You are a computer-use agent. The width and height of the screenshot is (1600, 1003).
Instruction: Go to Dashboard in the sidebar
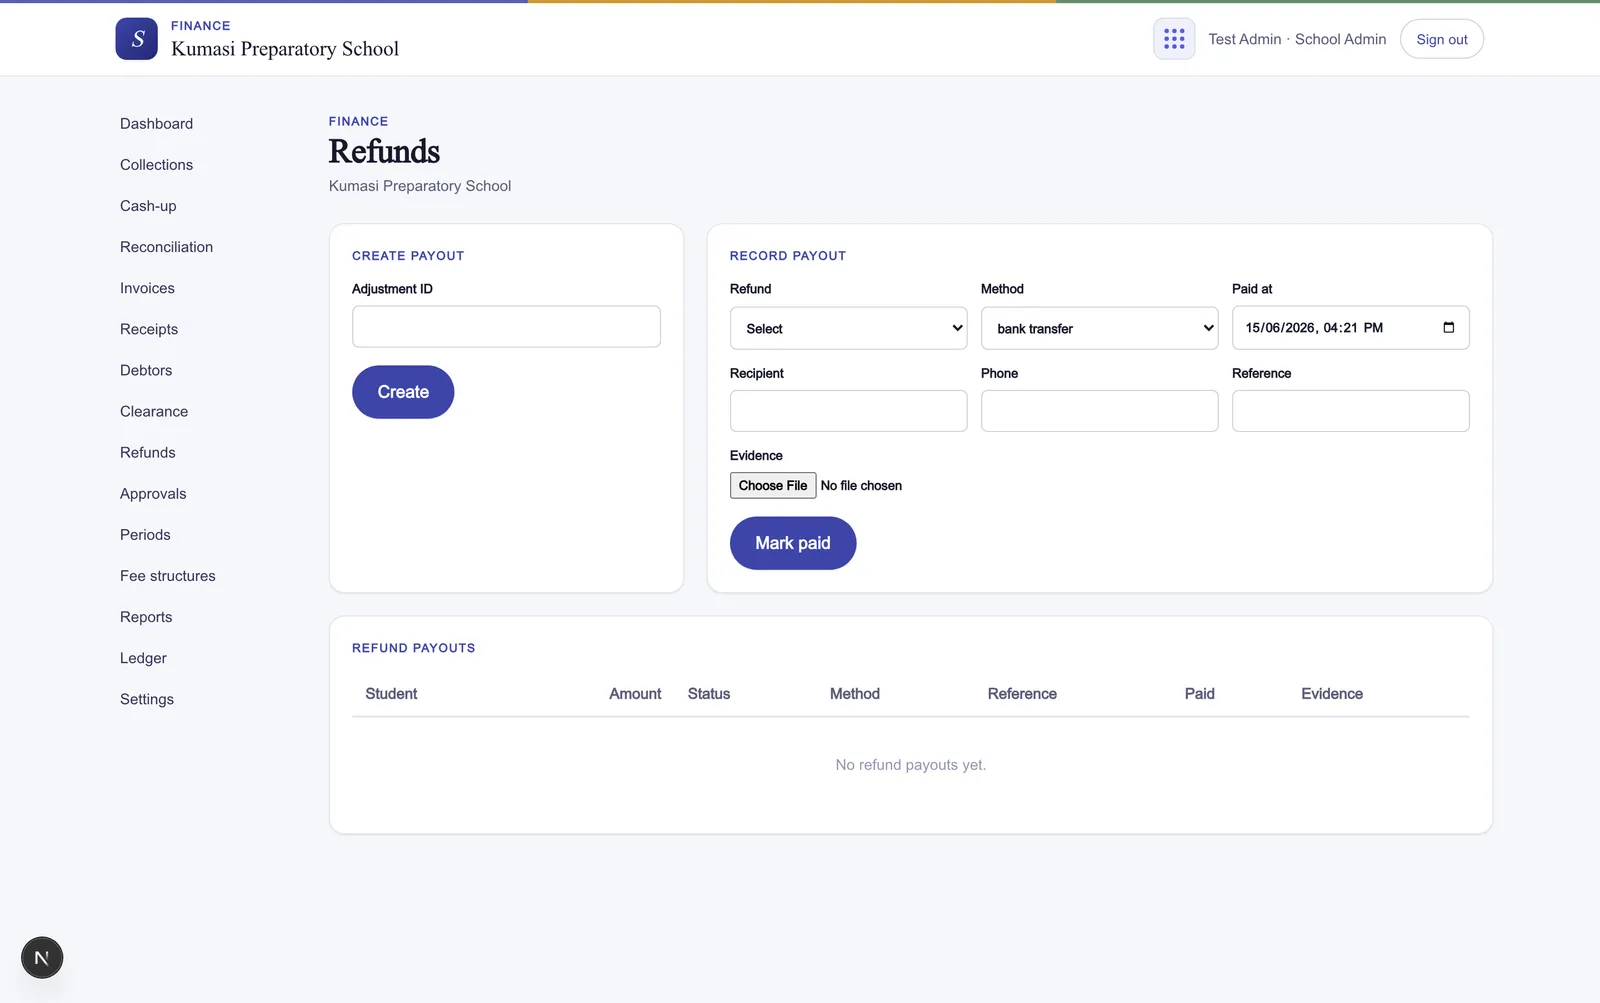click(156, 124)
